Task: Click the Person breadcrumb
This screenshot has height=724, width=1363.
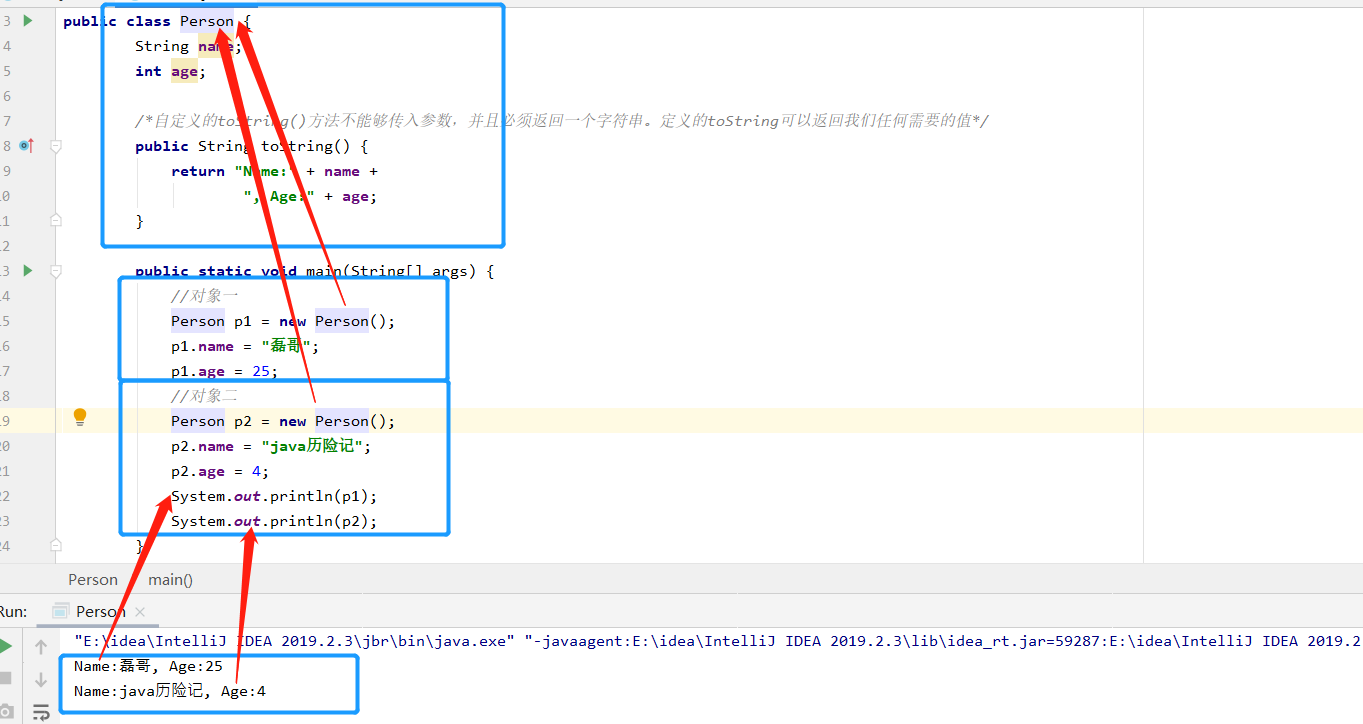Action: coord(93,579)
